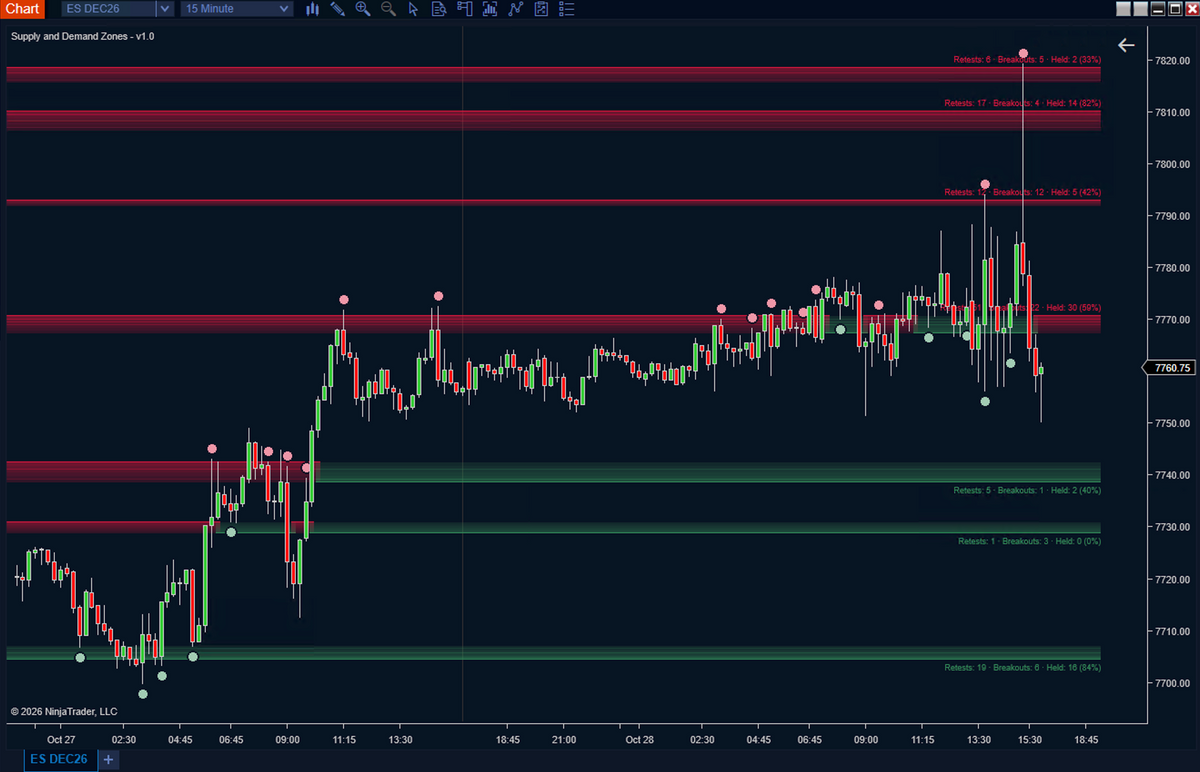Click the zone label Held: 2 (40%)
Screen dimensions: 1200x772
pyautogui.click(x=1074, y=490)
